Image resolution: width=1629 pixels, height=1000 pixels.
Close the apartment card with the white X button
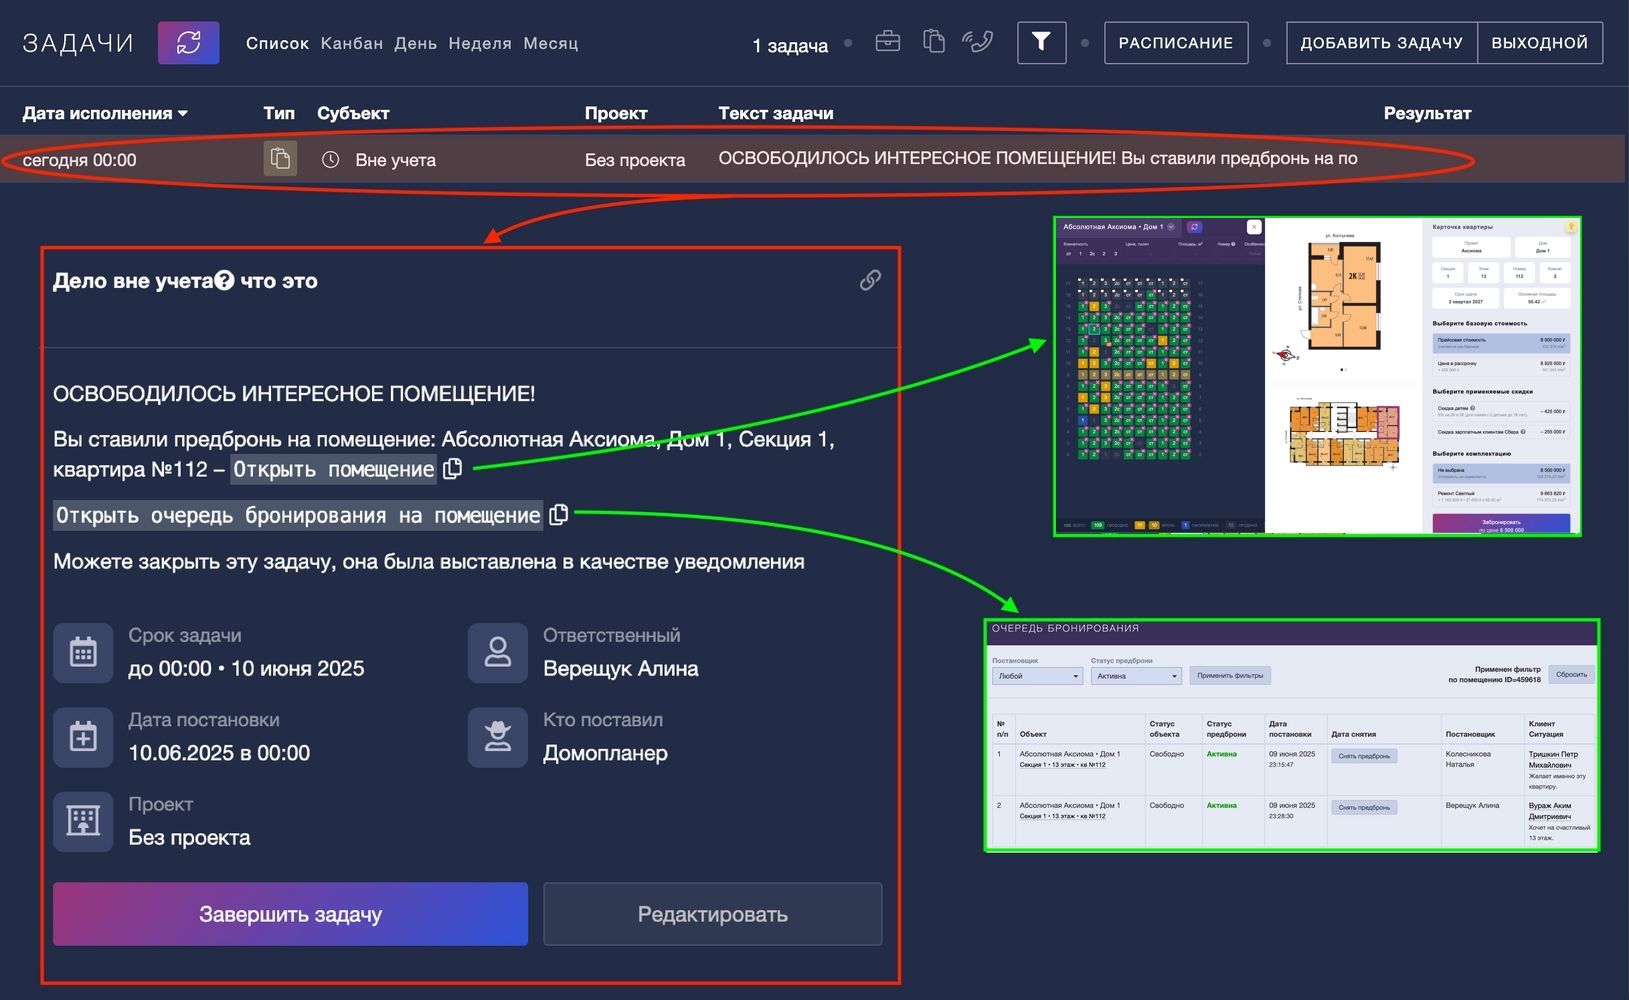click(1254, 228)
